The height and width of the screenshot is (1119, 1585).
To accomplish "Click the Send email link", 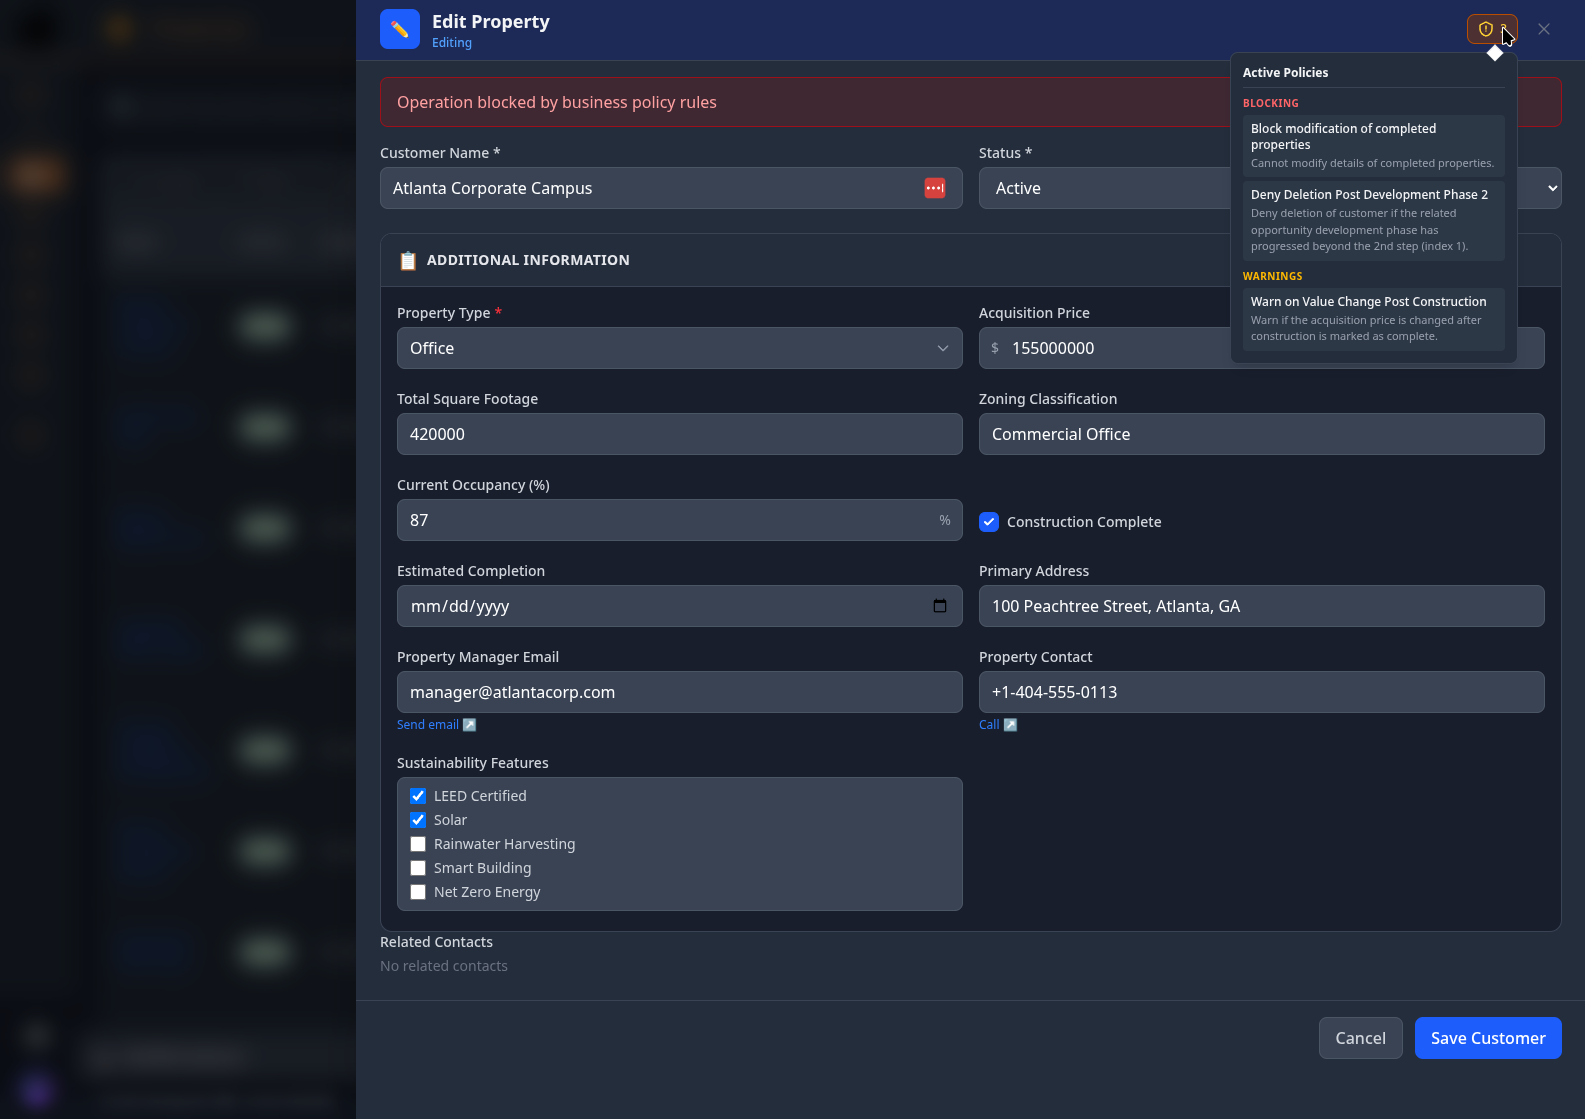I will 428,725.
